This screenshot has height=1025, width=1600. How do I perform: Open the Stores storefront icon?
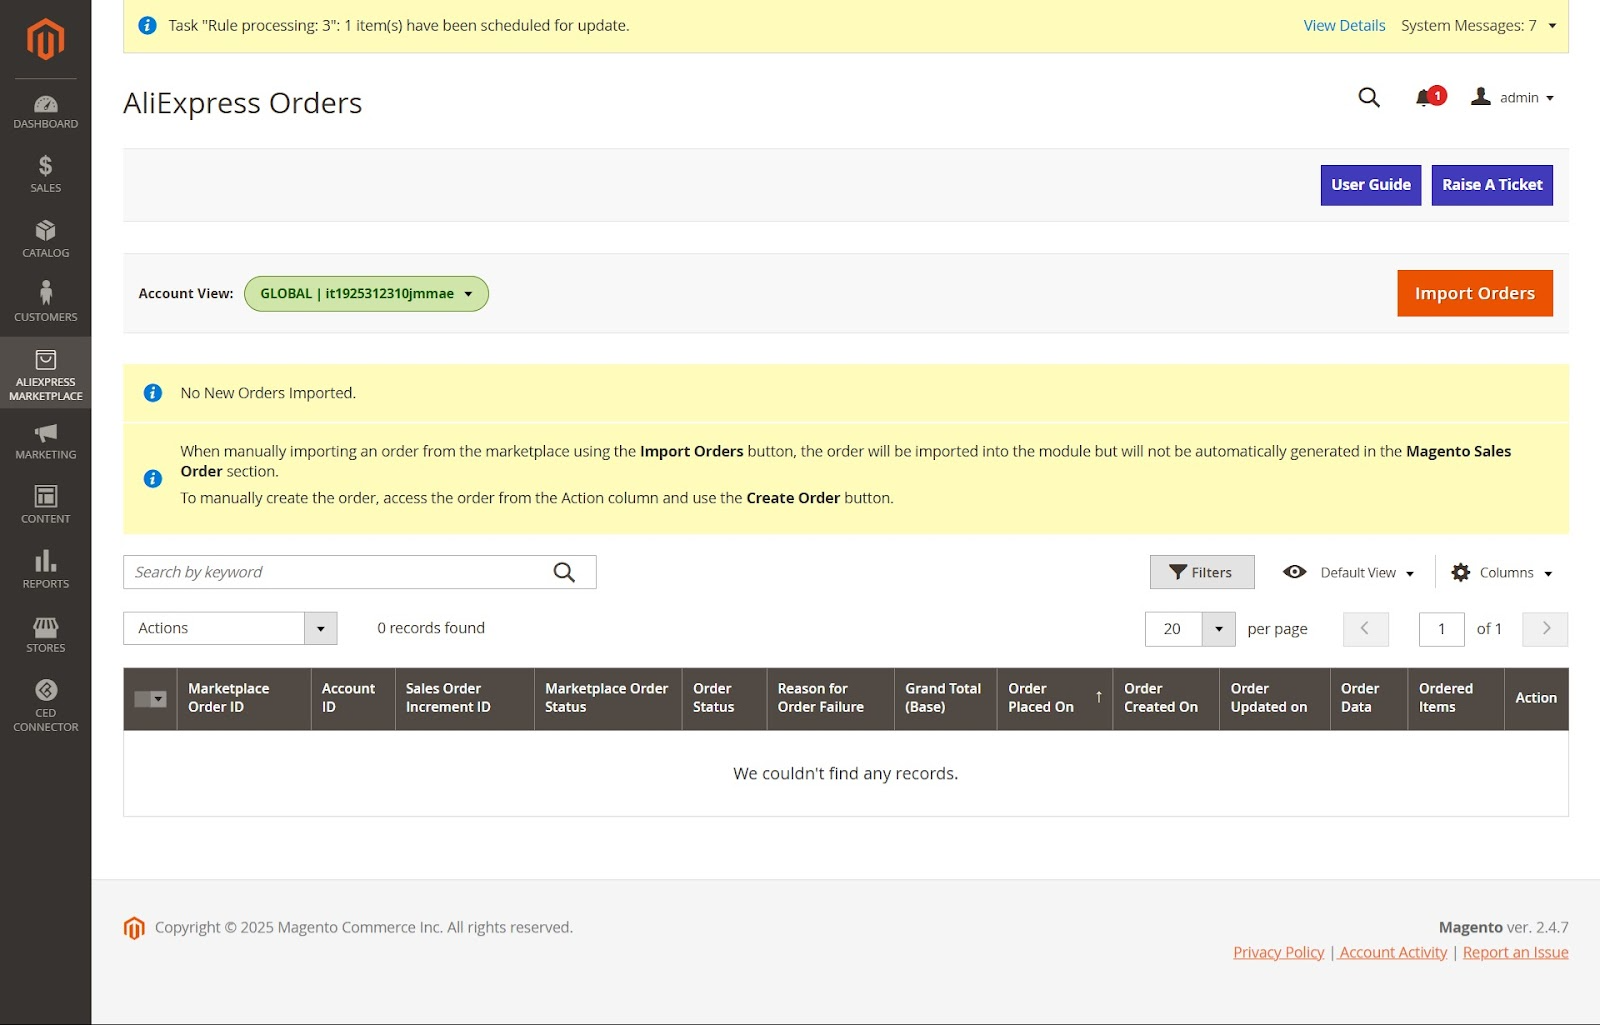pos(45,634)
